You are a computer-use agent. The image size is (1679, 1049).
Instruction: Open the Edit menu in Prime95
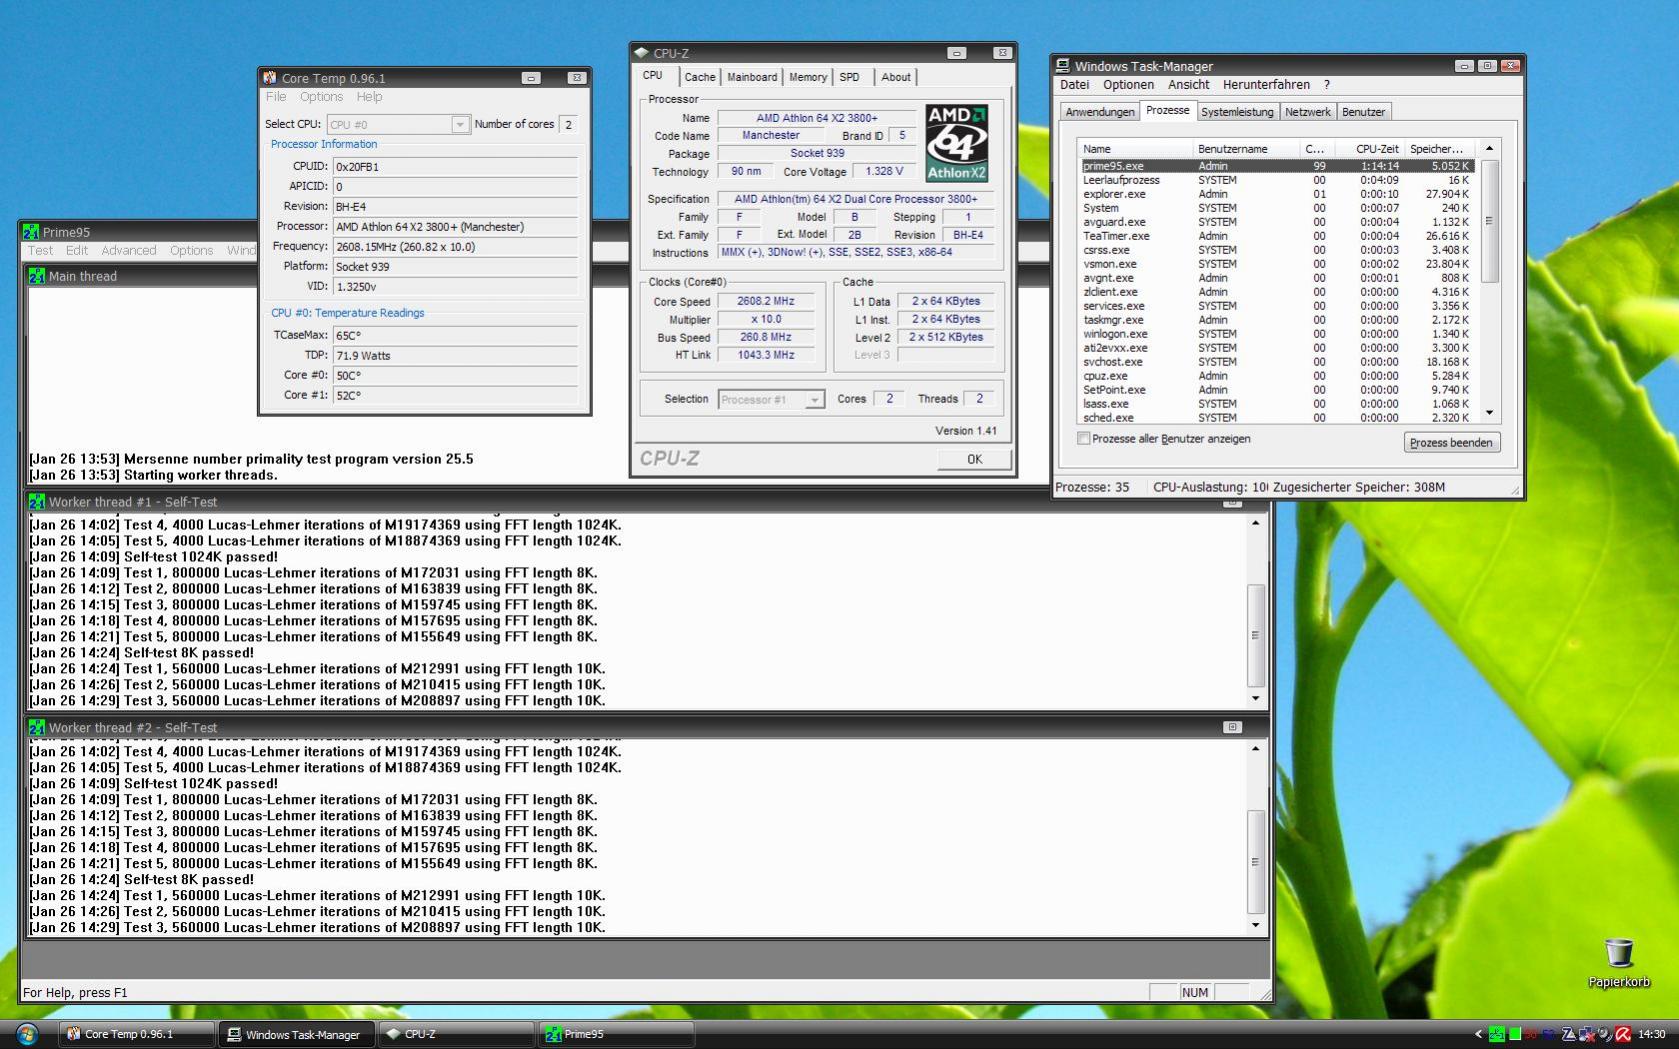[77, 251]
